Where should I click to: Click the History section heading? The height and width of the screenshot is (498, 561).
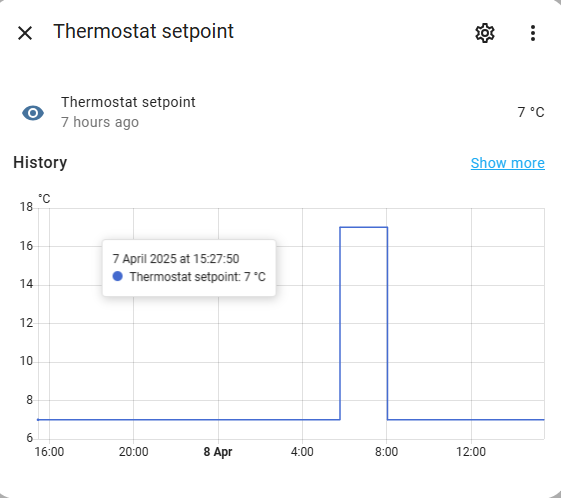pyautogui.click(x=40, y=163)
